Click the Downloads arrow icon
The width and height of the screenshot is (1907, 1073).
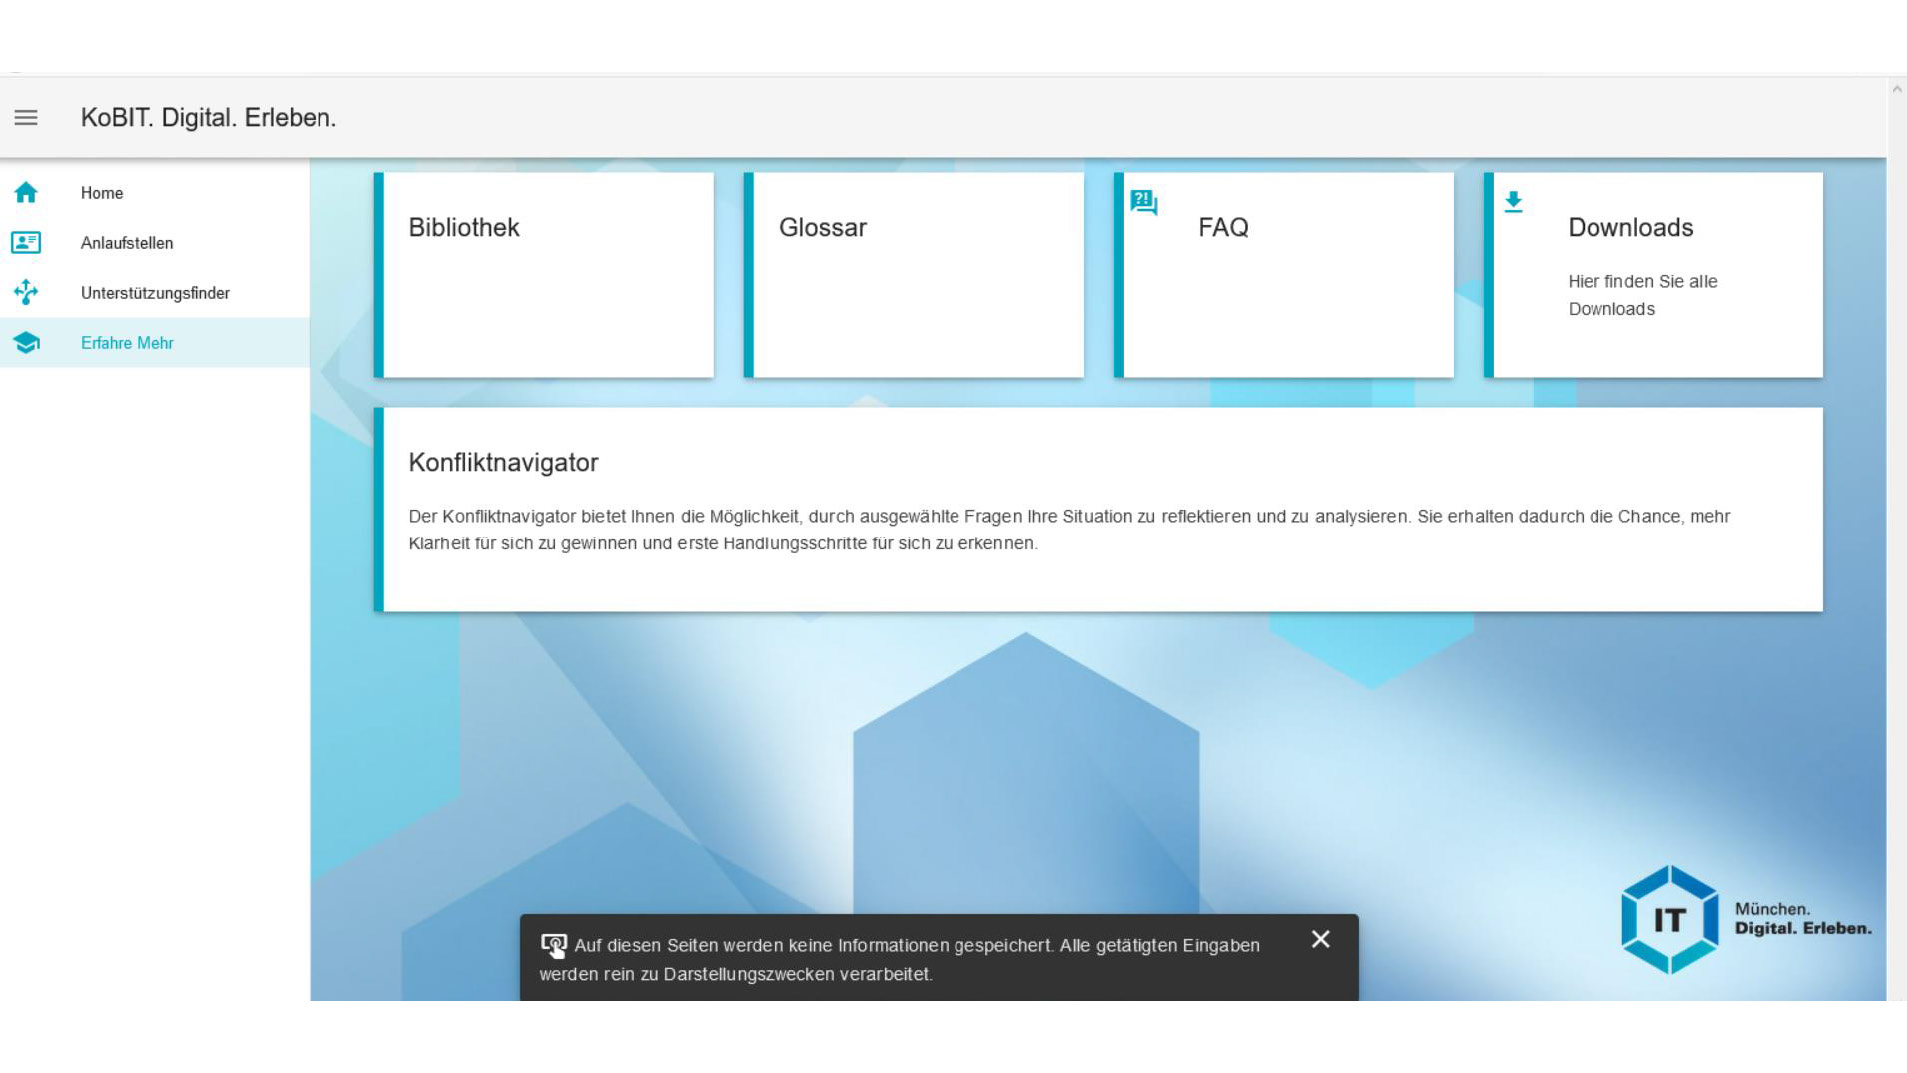click(x=1513, y=201)
